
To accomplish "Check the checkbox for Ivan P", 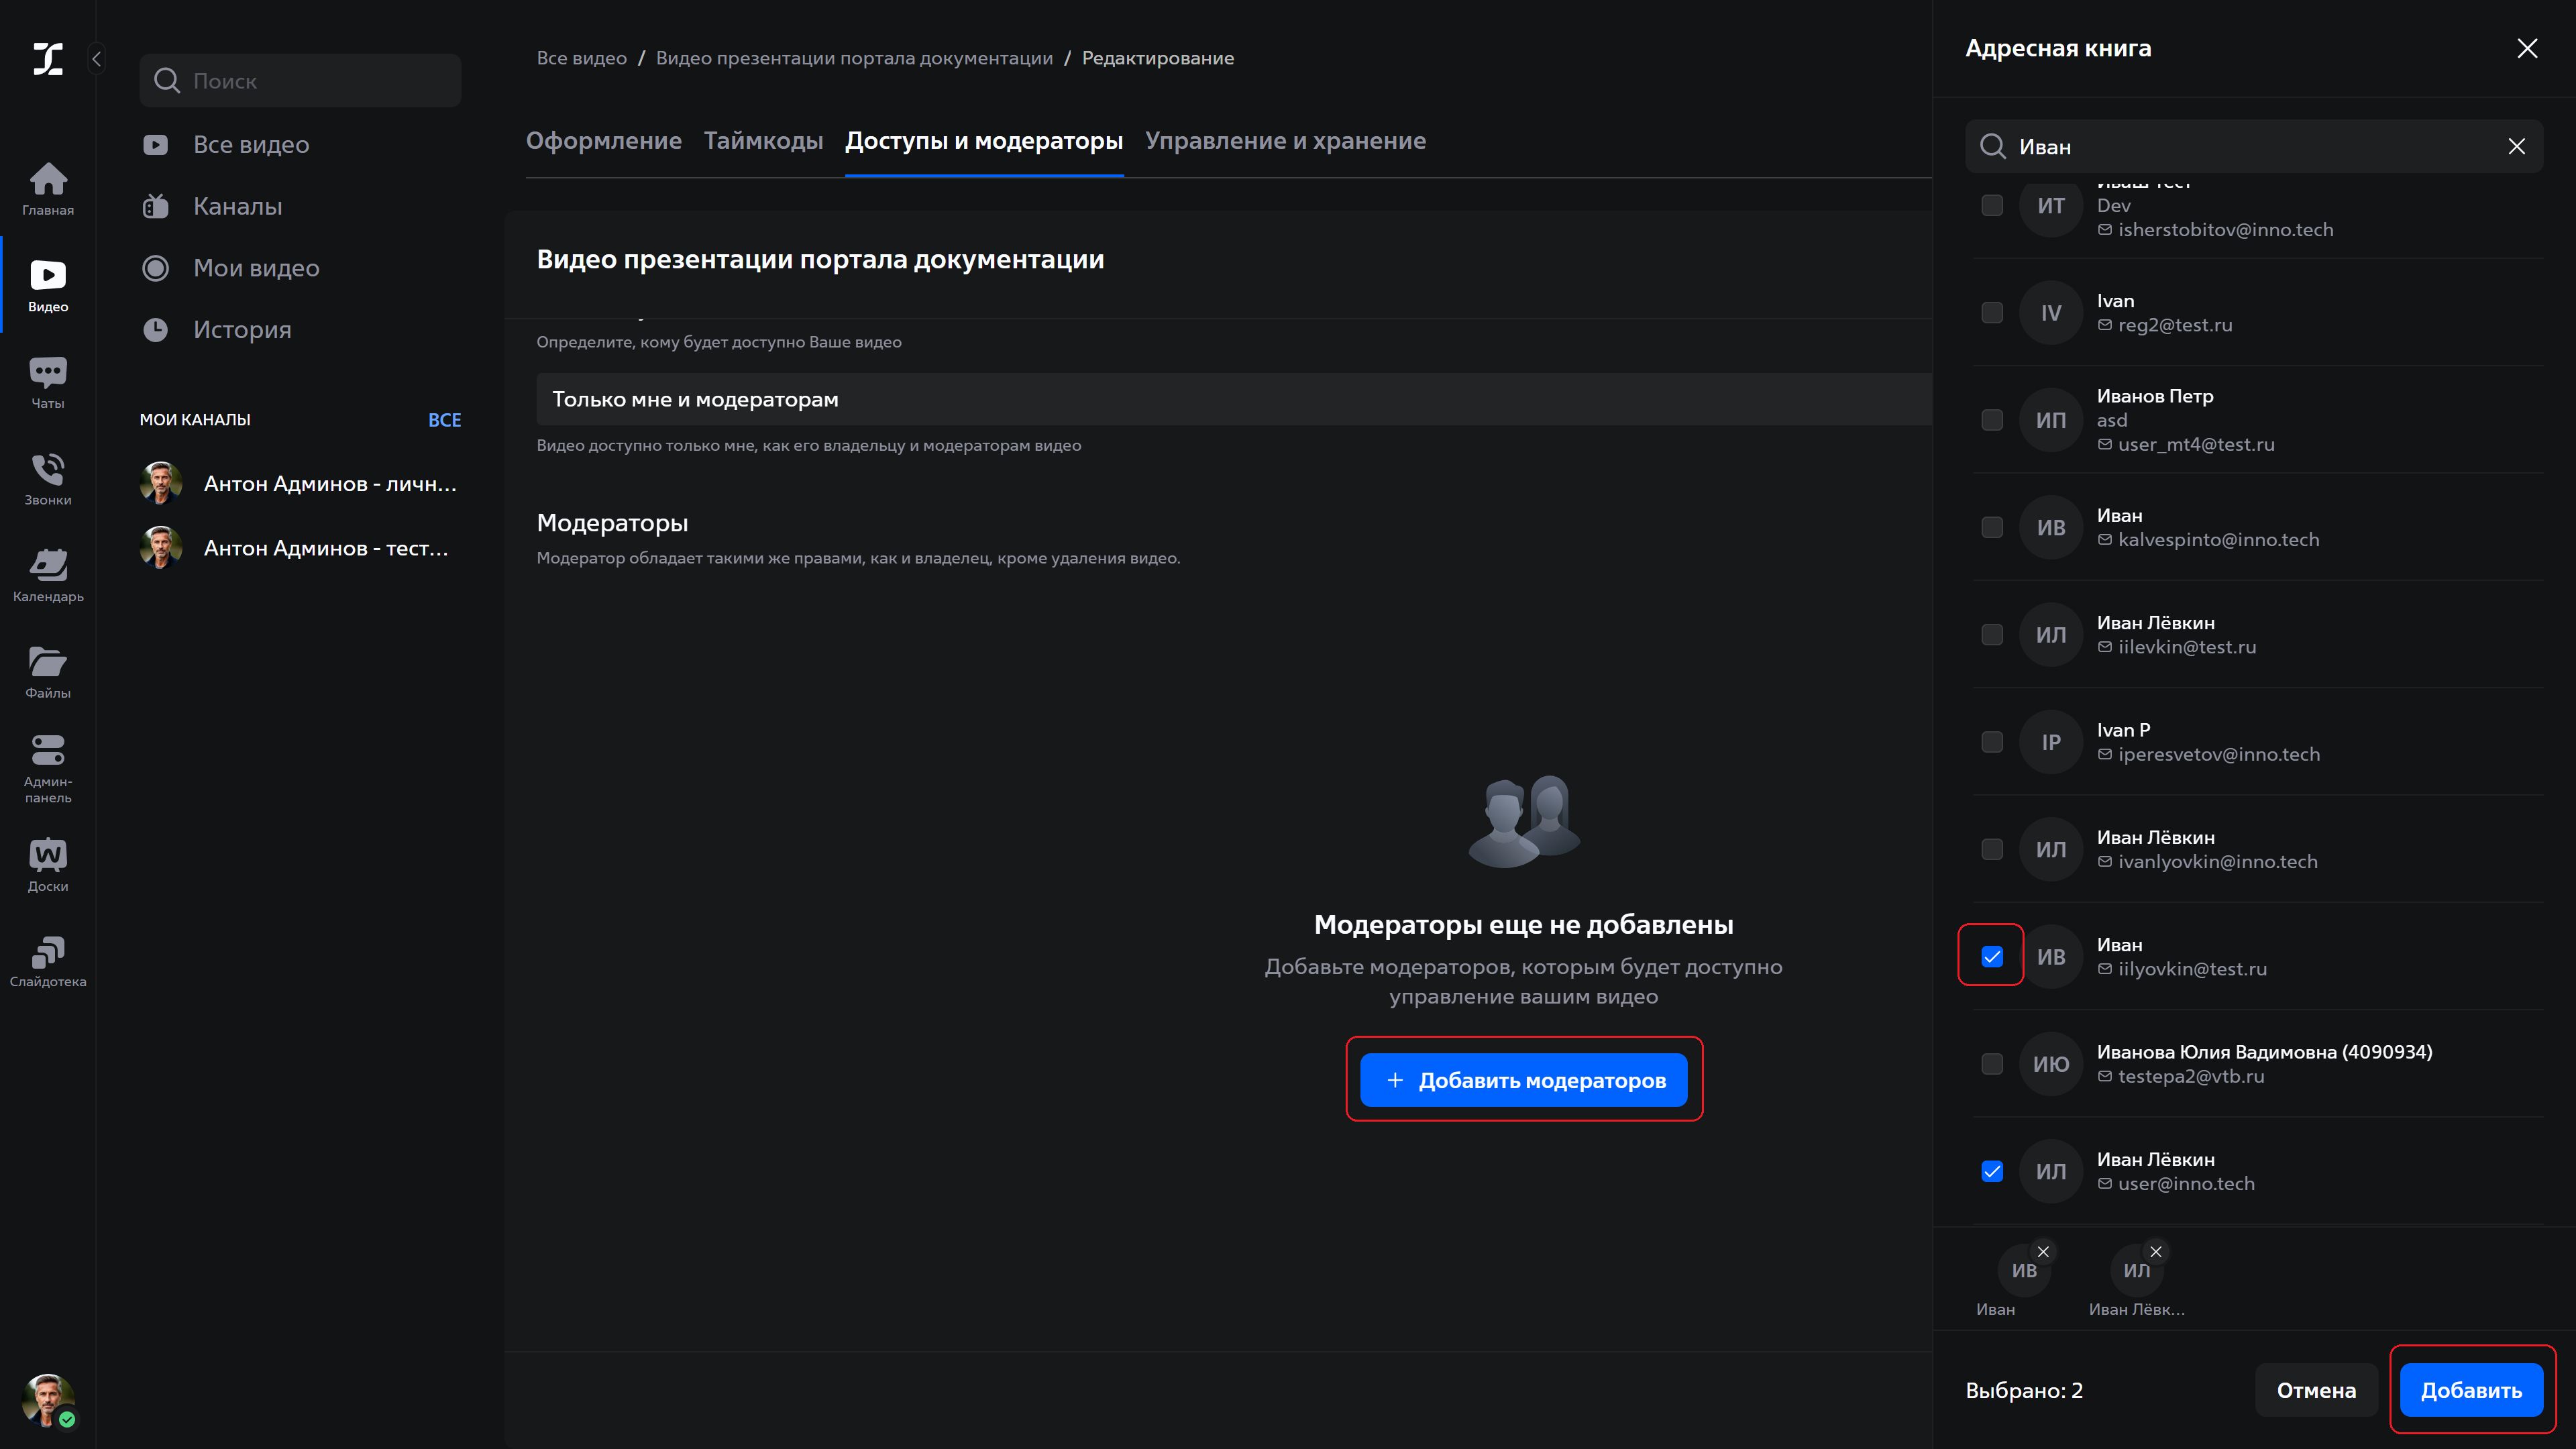I will click(1992, 742).
